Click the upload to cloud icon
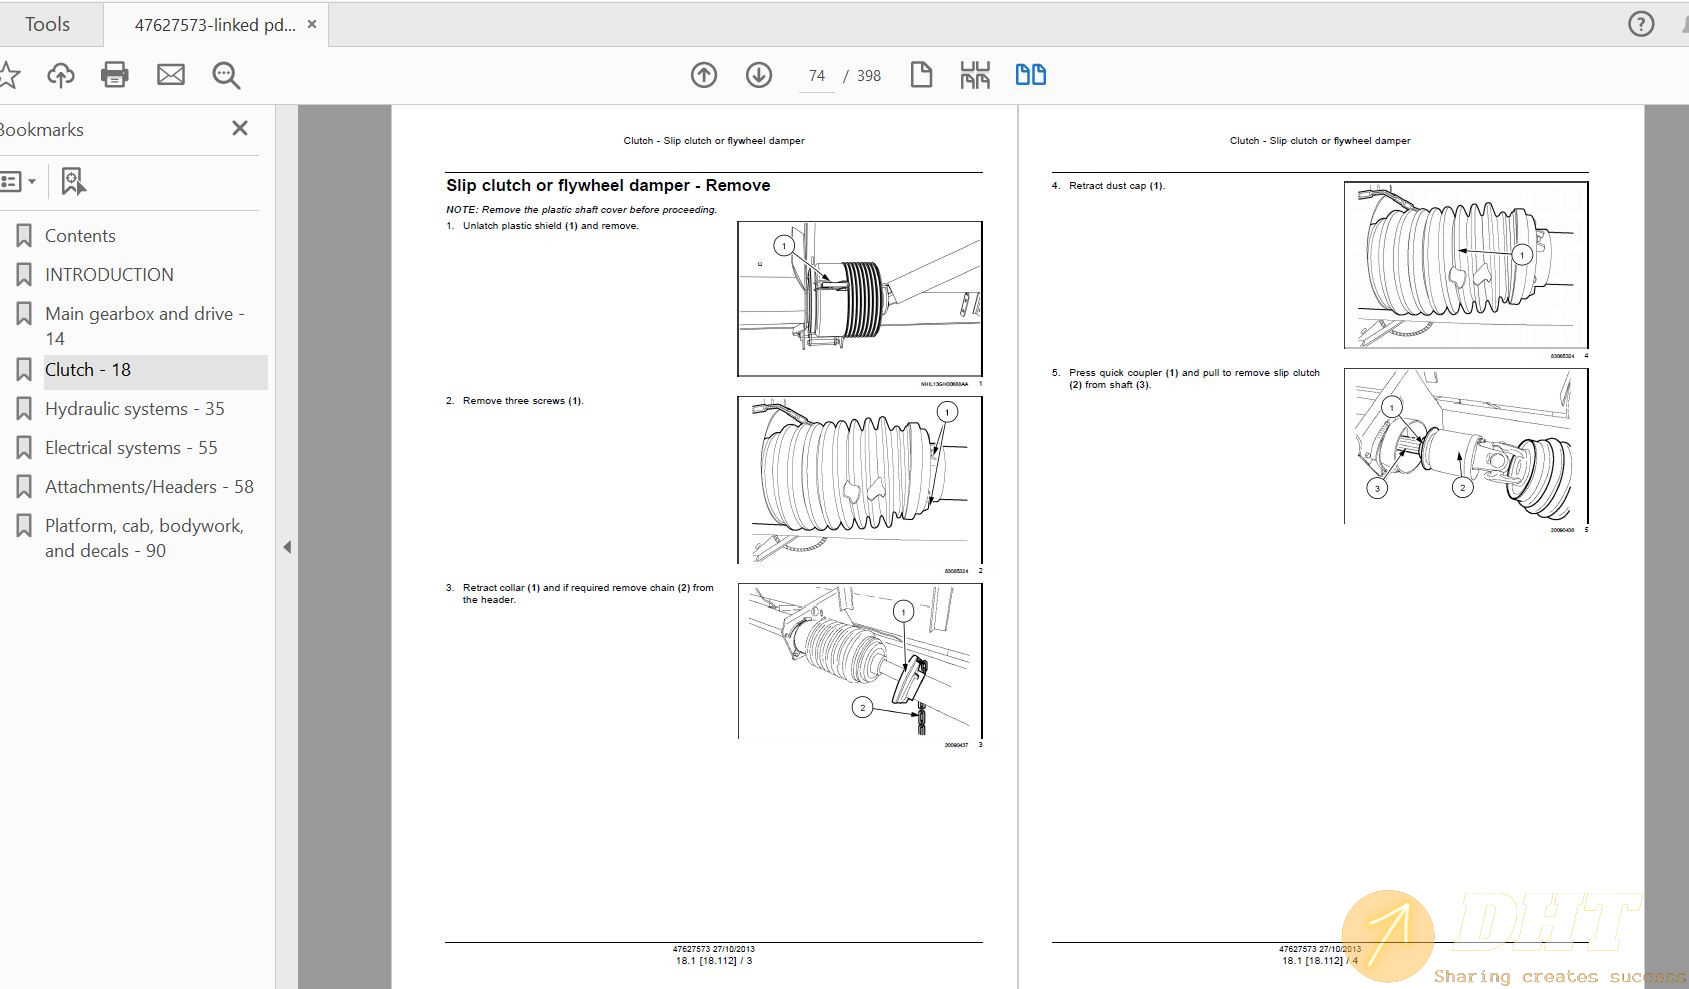Image resolution: width=1689 pixels, height=989 pixels. click(x=61, y=75)
